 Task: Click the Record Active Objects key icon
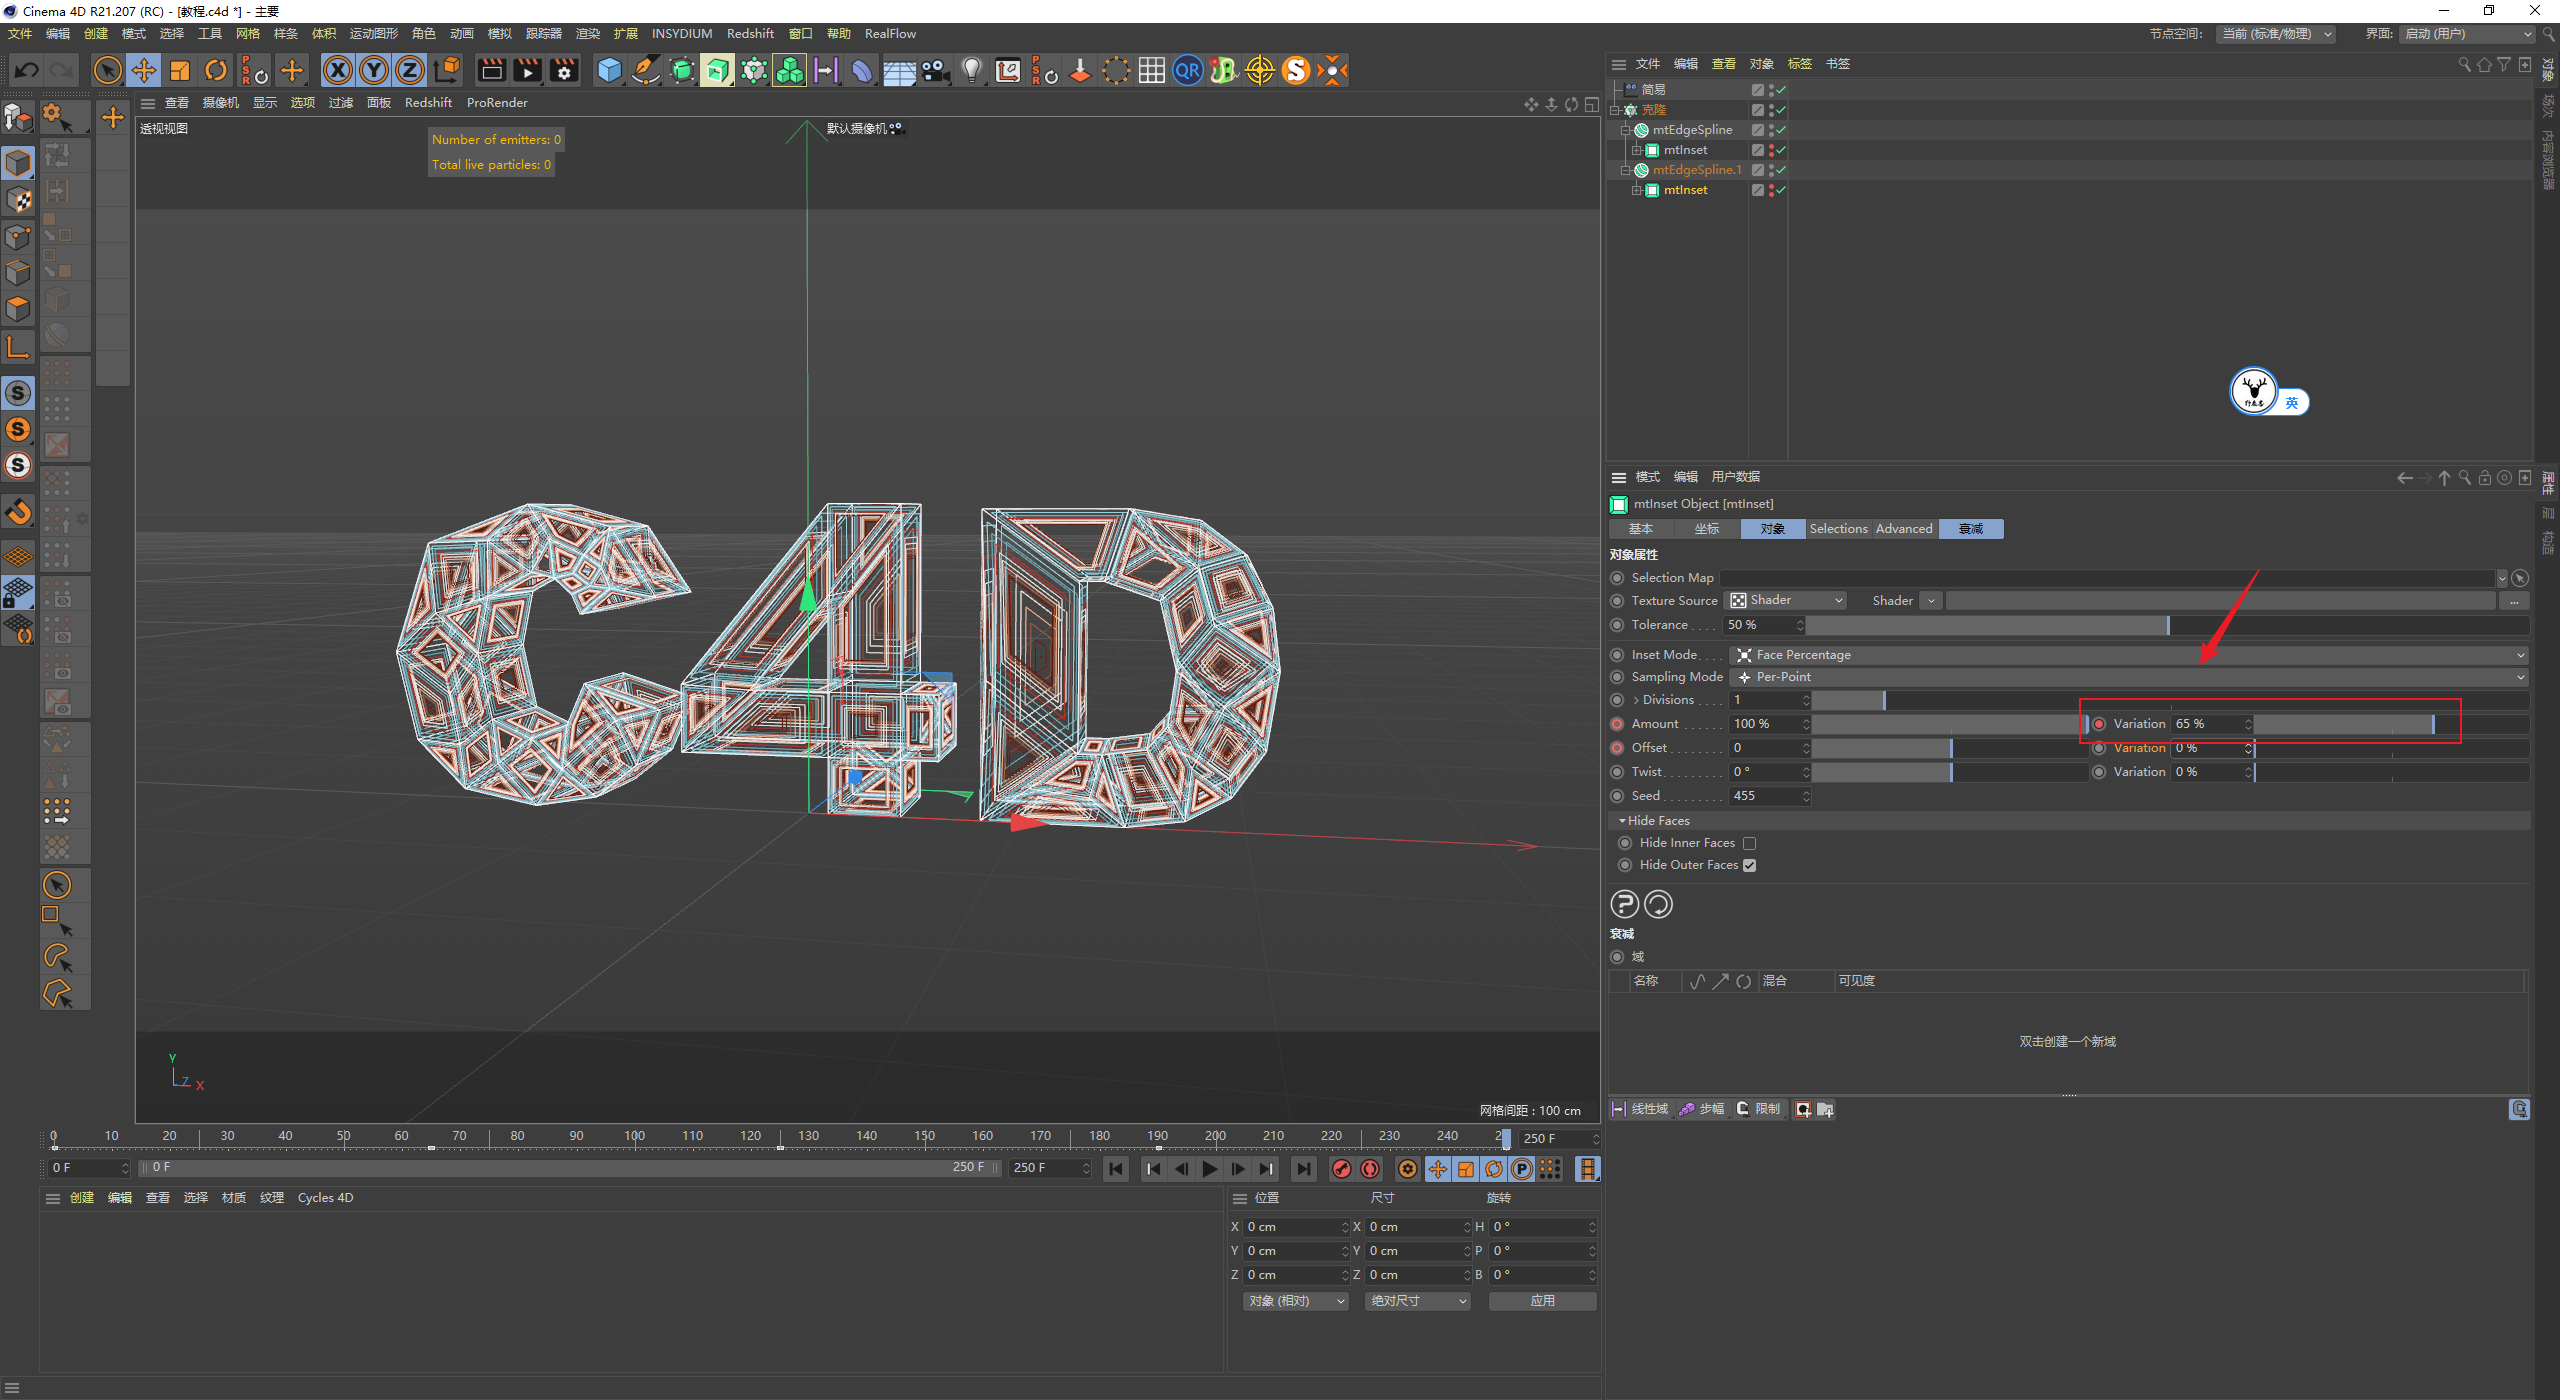pos(1342,1169)
